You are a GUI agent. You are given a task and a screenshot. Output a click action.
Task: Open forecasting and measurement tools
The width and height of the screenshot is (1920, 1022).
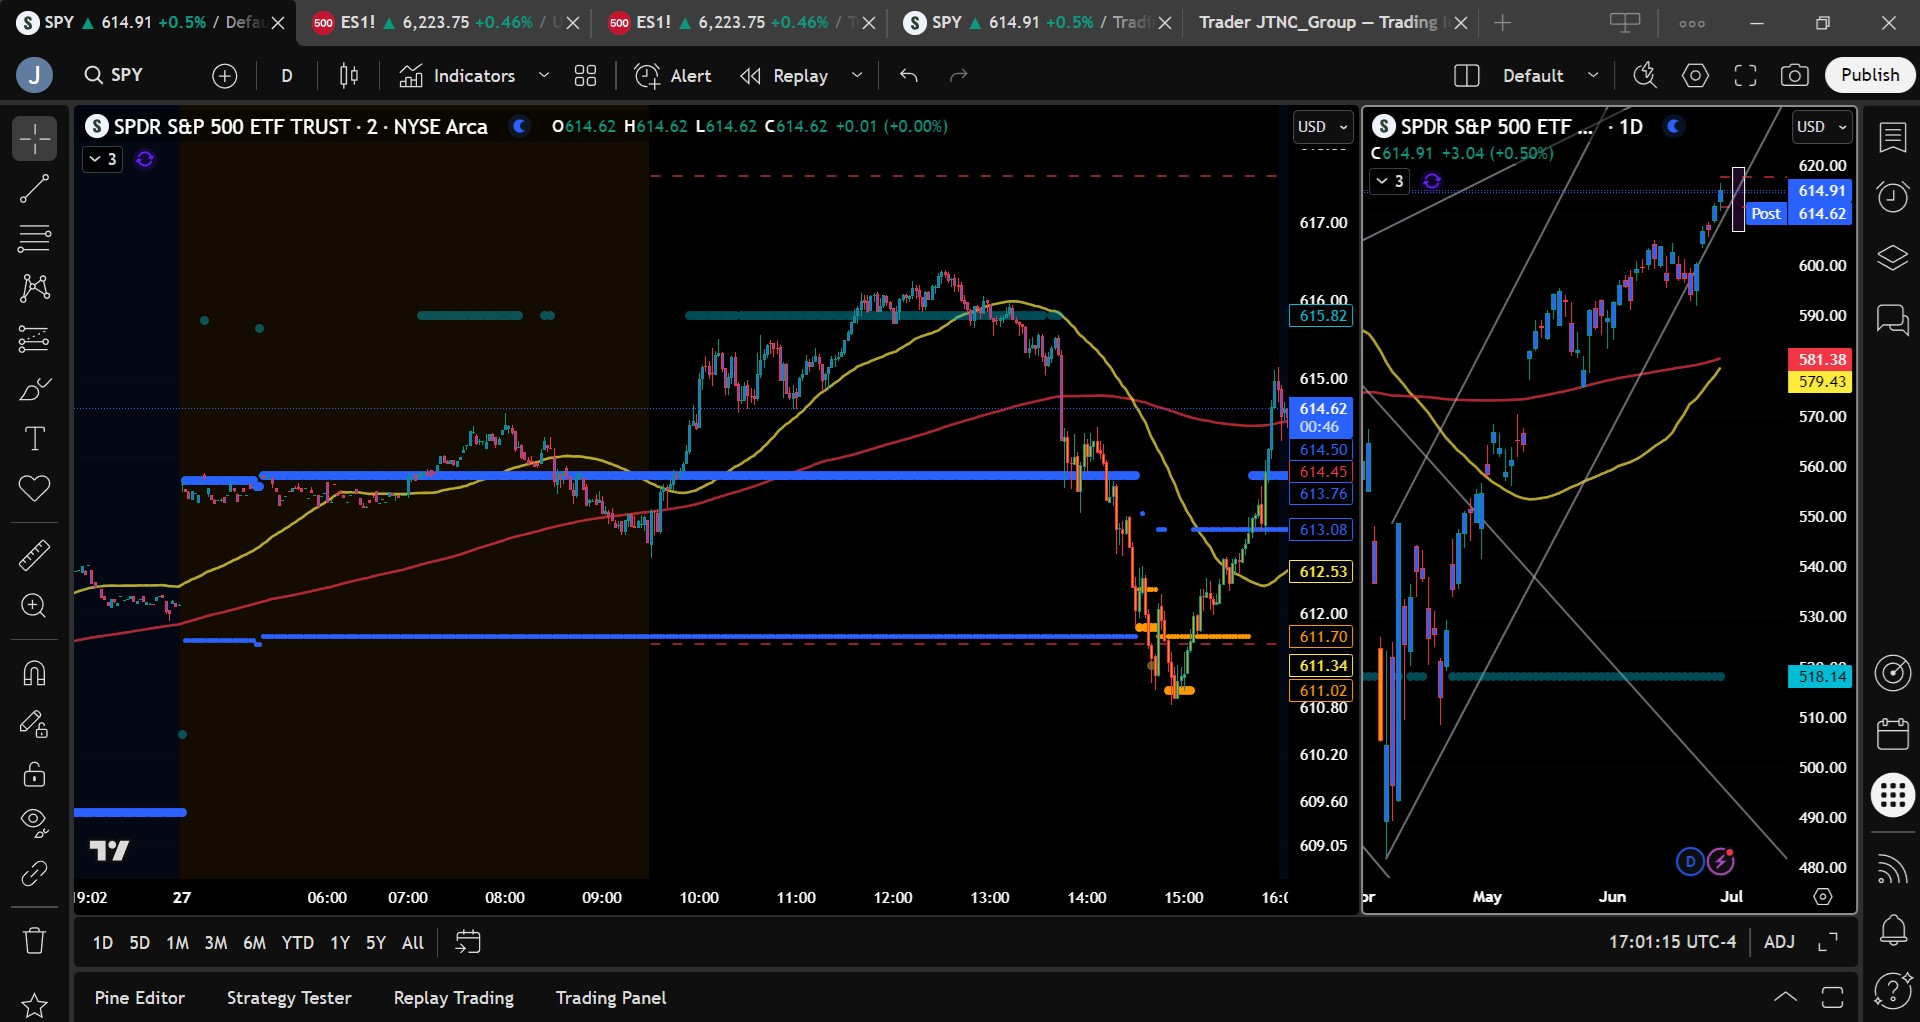tap(34, 339)
